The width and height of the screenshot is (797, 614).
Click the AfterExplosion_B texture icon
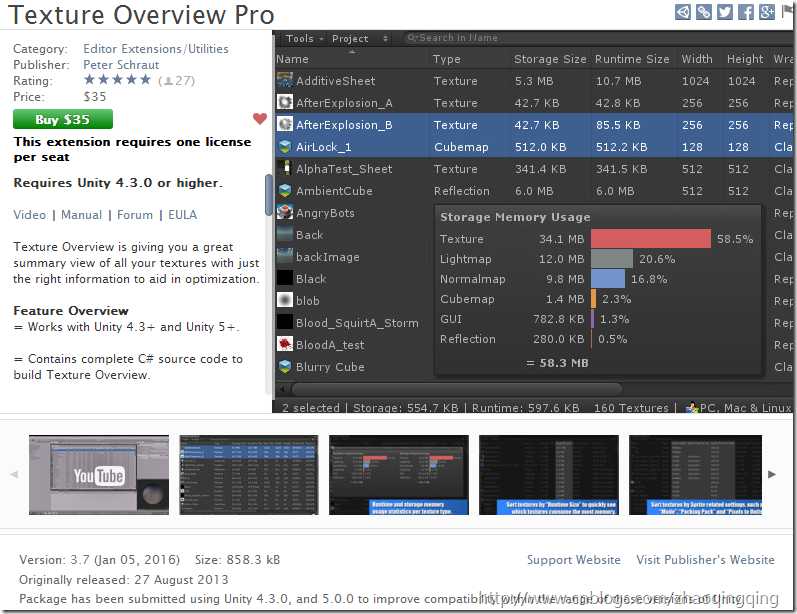[x=285, y=124]
